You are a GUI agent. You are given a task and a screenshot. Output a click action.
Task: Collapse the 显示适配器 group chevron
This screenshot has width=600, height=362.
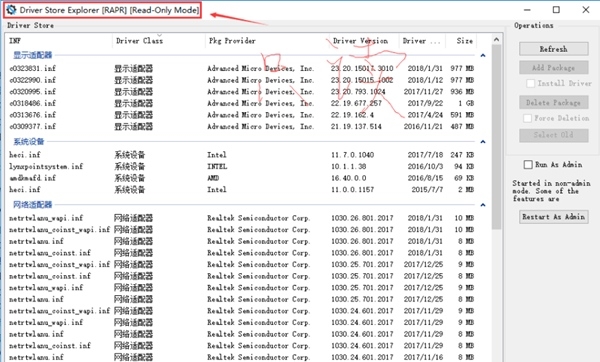tap(483, 55)
